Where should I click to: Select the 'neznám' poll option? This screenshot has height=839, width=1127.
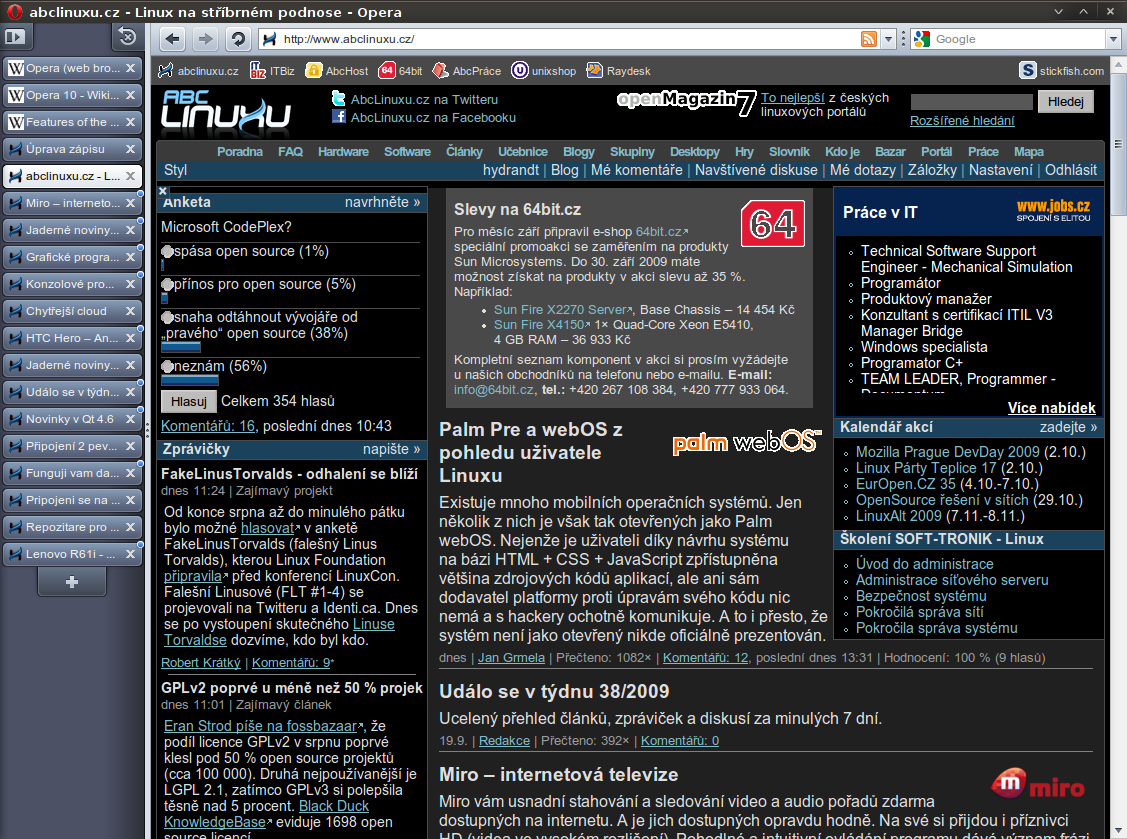tap(167, 367)
